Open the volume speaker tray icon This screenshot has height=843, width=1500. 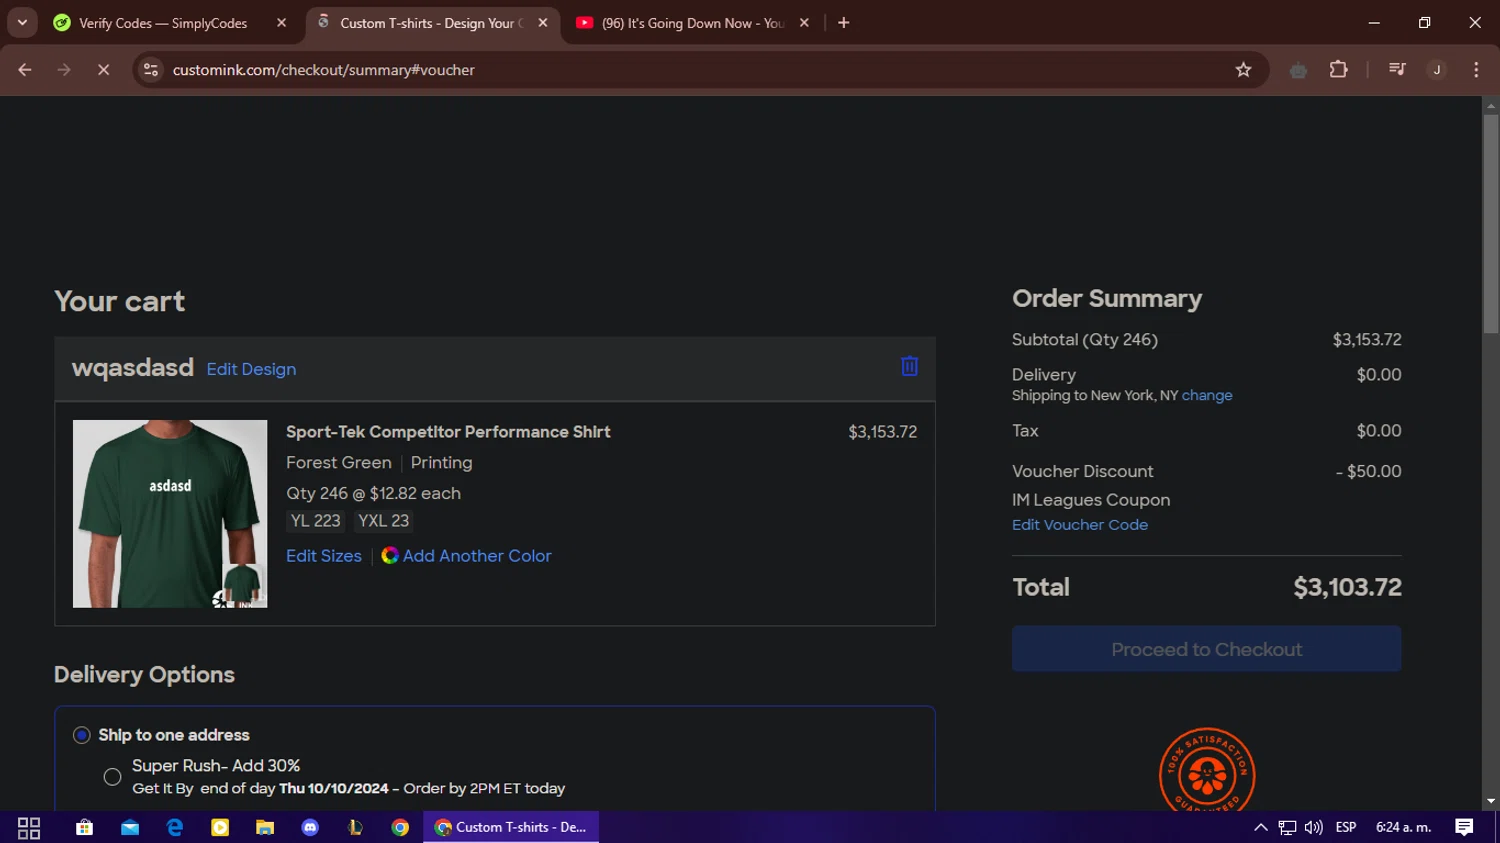point(1313,827)
